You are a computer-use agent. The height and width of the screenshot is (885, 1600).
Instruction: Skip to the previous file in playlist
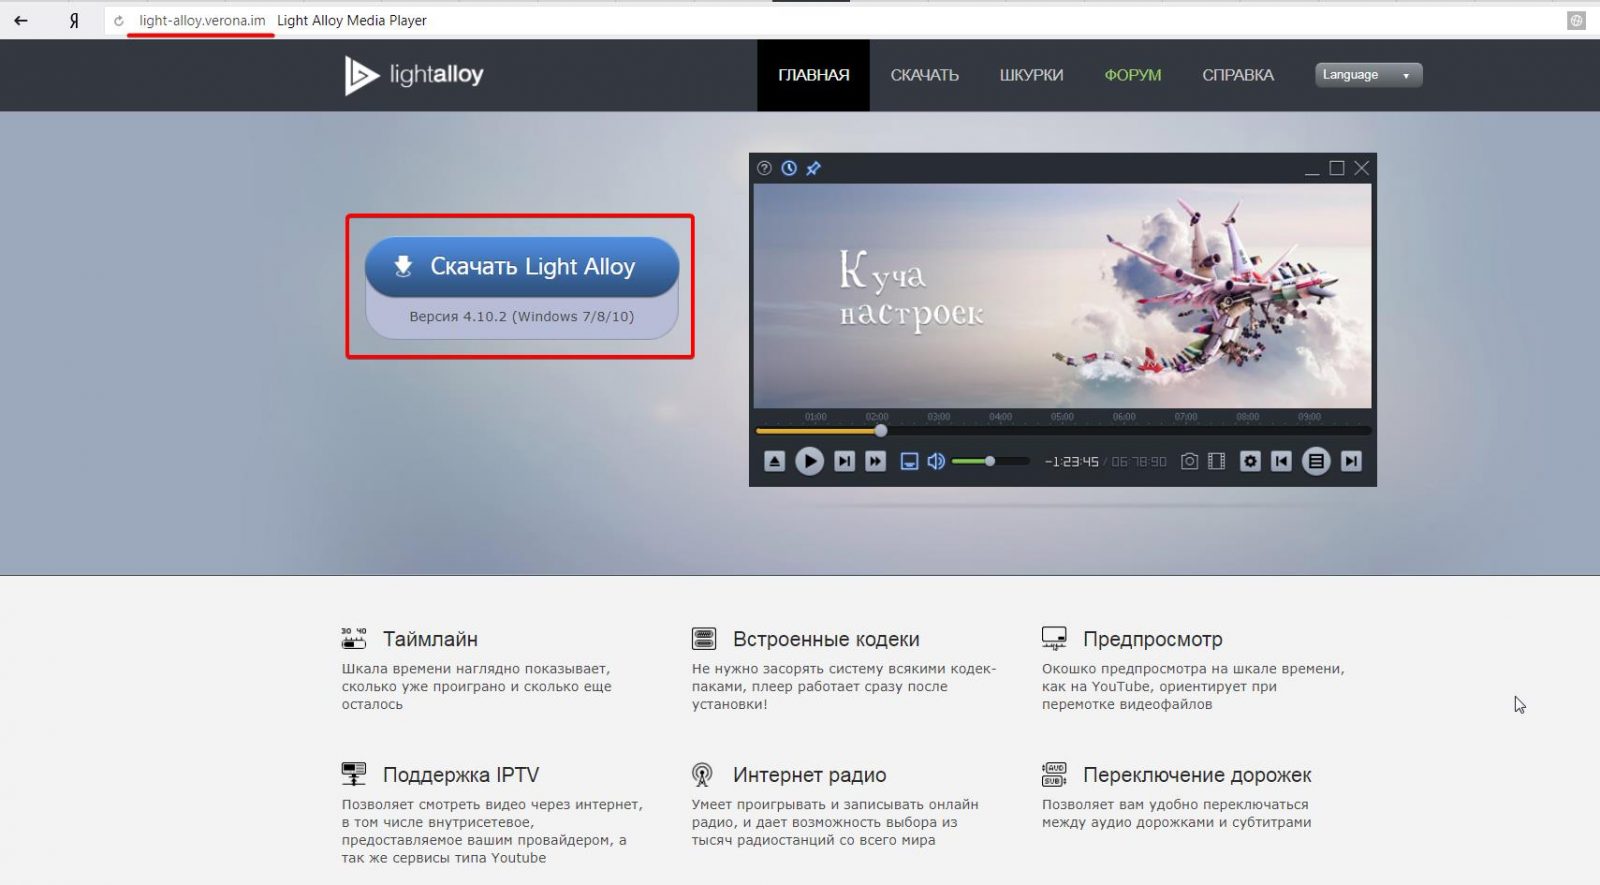(1281, 461)
